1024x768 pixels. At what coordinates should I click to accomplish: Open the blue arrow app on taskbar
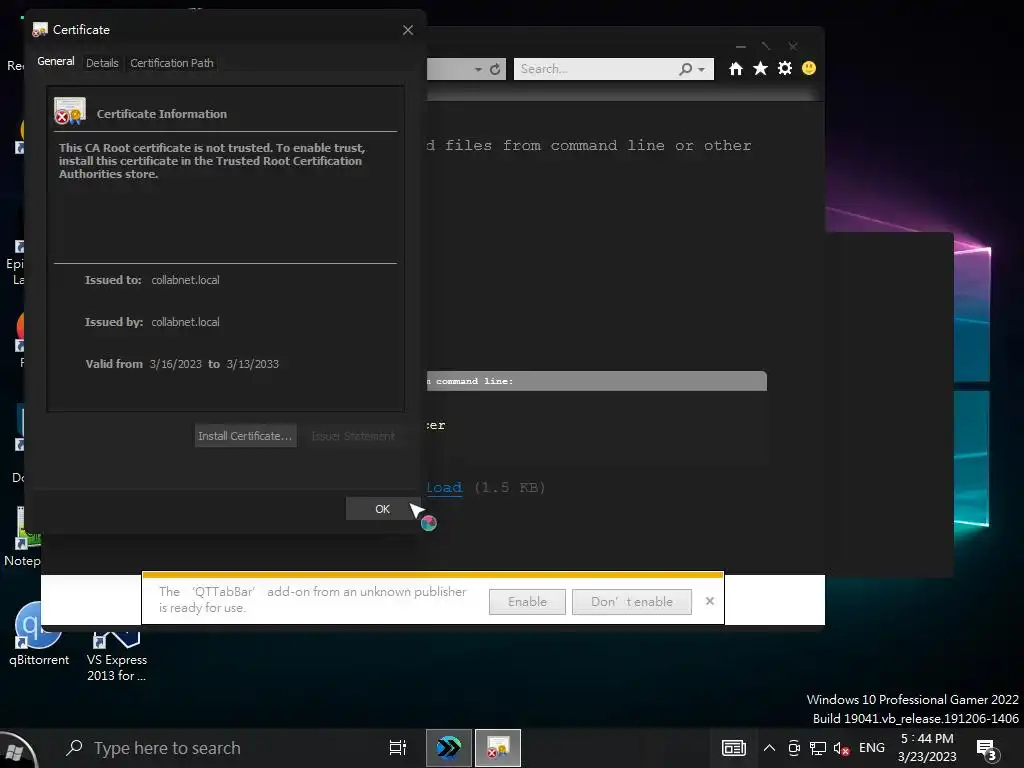tap(449, 748)
